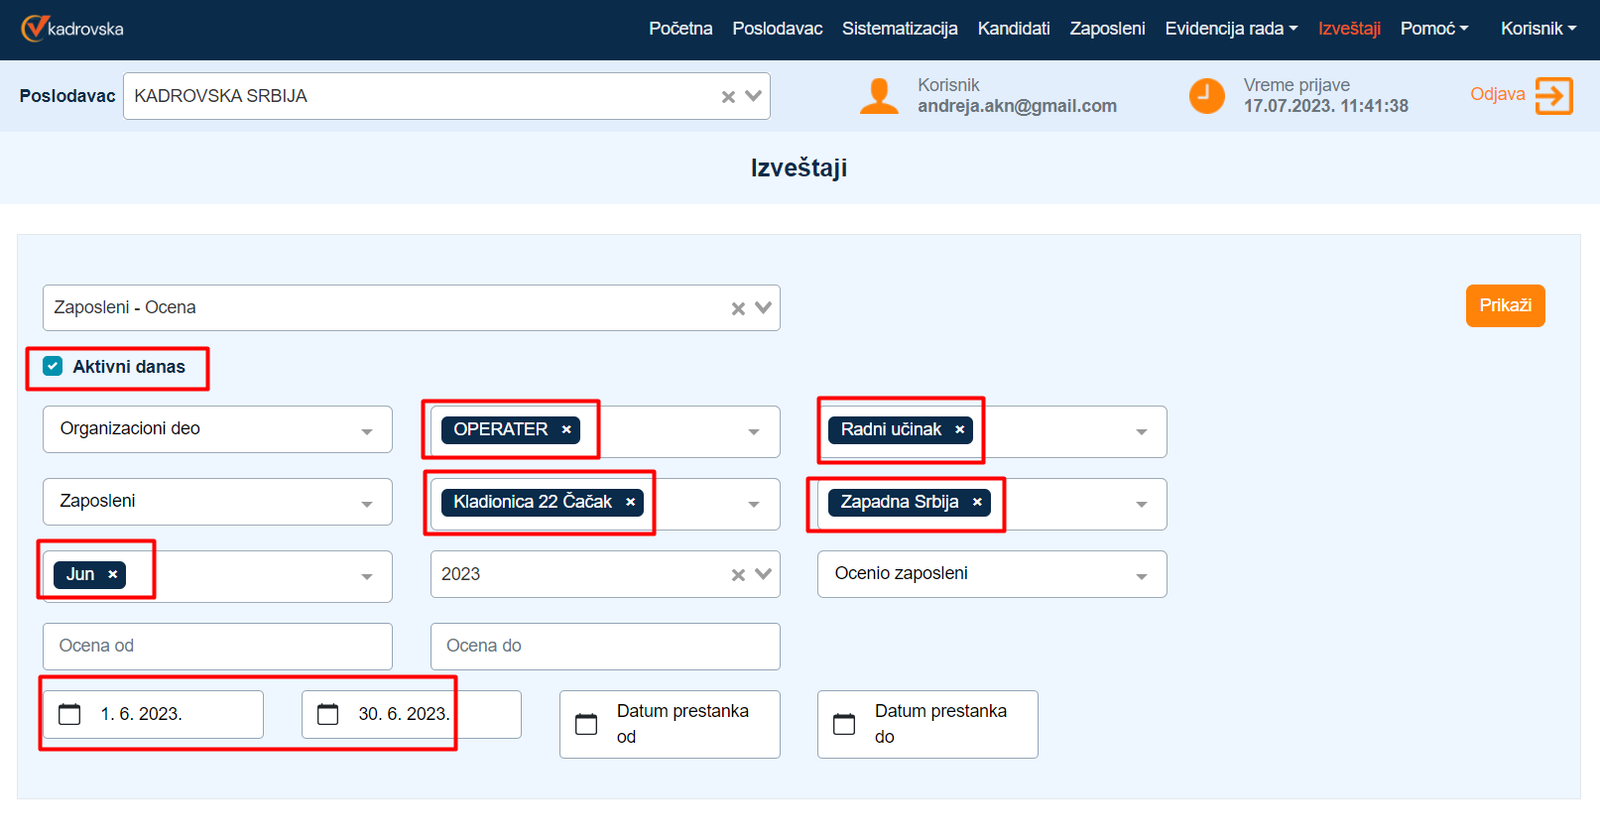Expand the Organizacioni deo dropdown
The width and height of the screenshot is (1600, 821).
(367, 431)
